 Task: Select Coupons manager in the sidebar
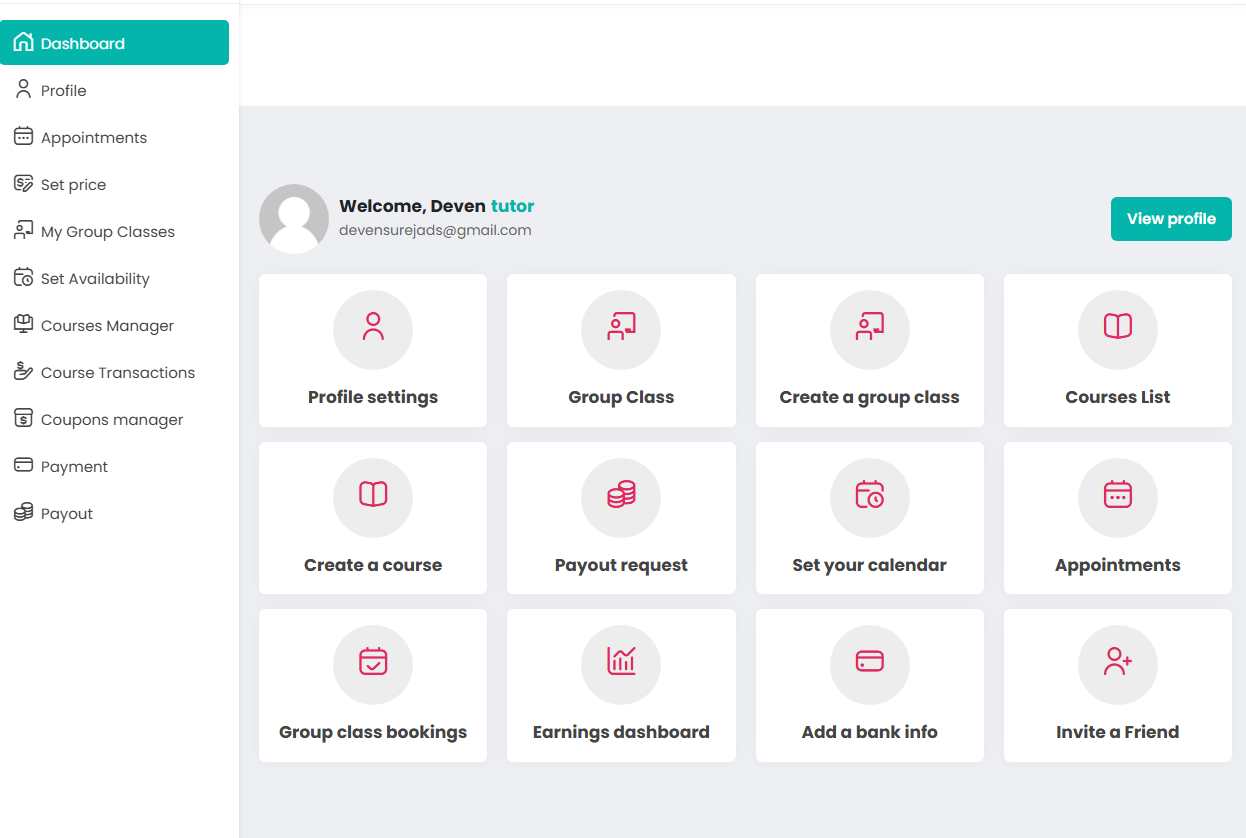point(115,419)
